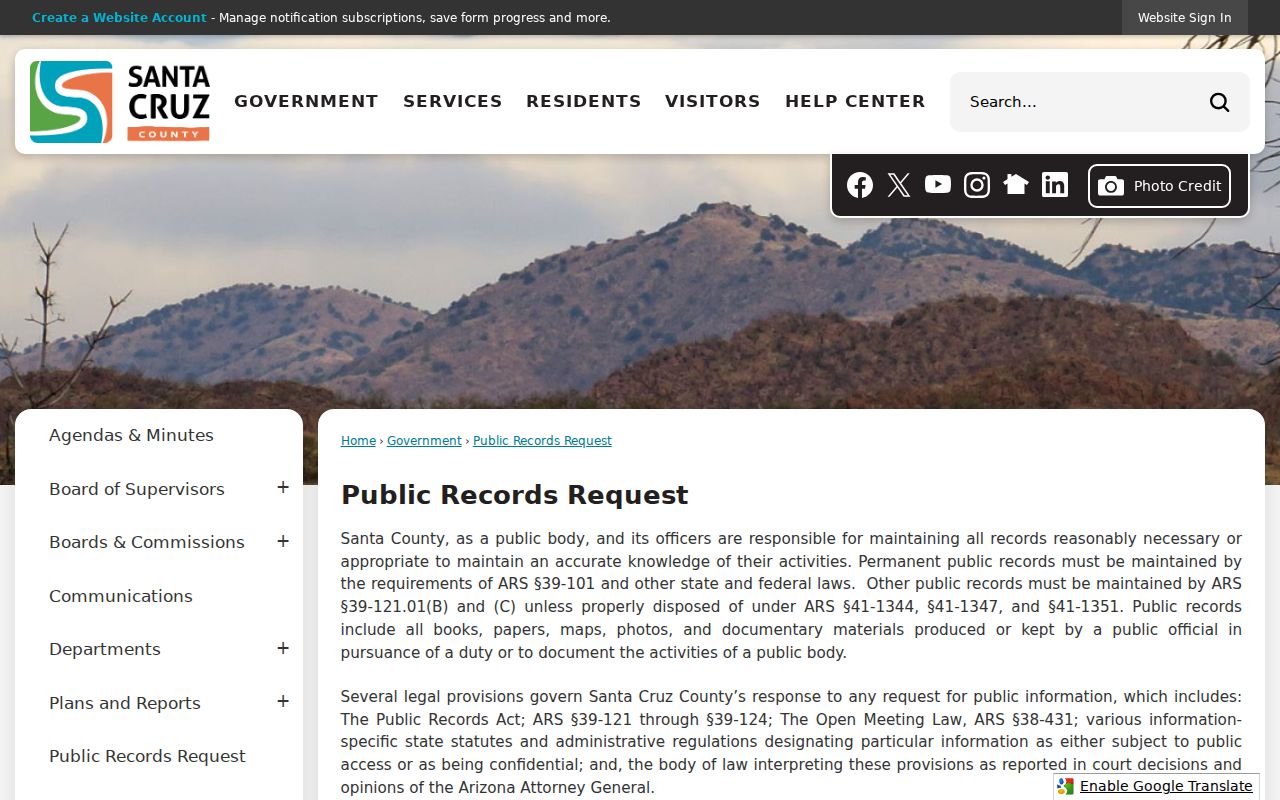Open the Facebook social icon
This screenshot has width=1280, height=800.
[860, 185]
